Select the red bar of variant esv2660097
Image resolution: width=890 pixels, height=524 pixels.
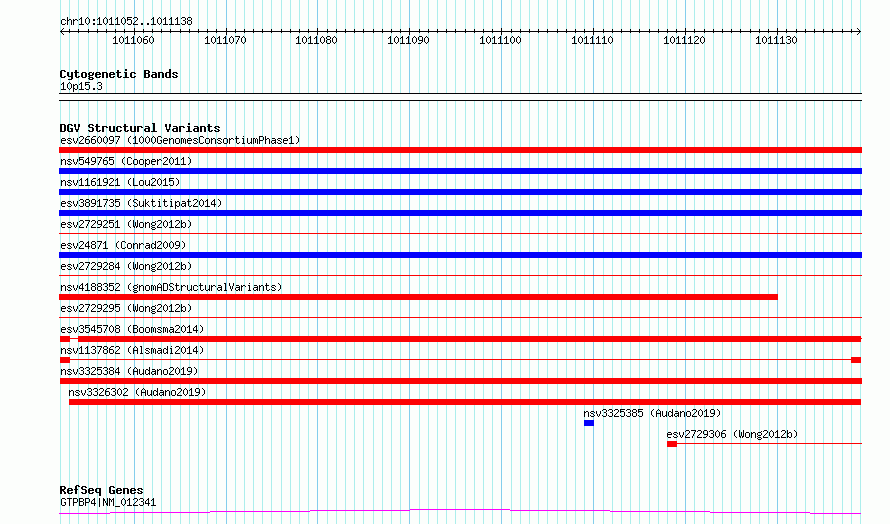coord(460,150)
